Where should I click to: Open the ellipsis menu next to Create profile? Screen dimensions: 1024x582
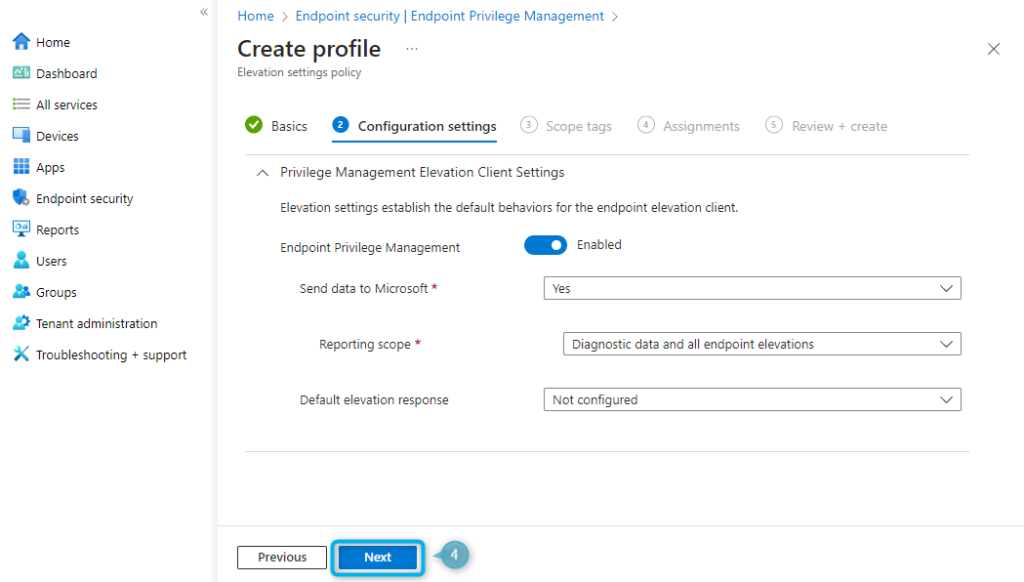click(x=410, y=47)
